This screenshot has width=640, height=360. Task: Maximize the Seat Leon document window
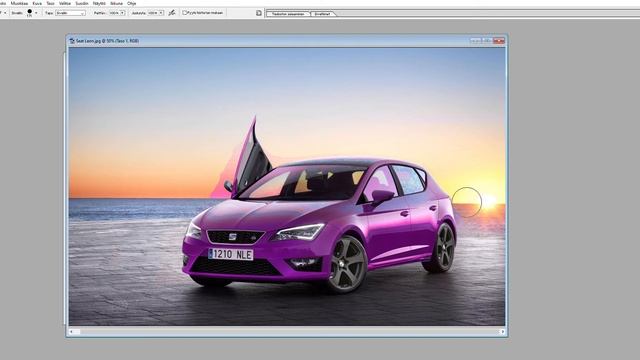[x=487, y=40]
